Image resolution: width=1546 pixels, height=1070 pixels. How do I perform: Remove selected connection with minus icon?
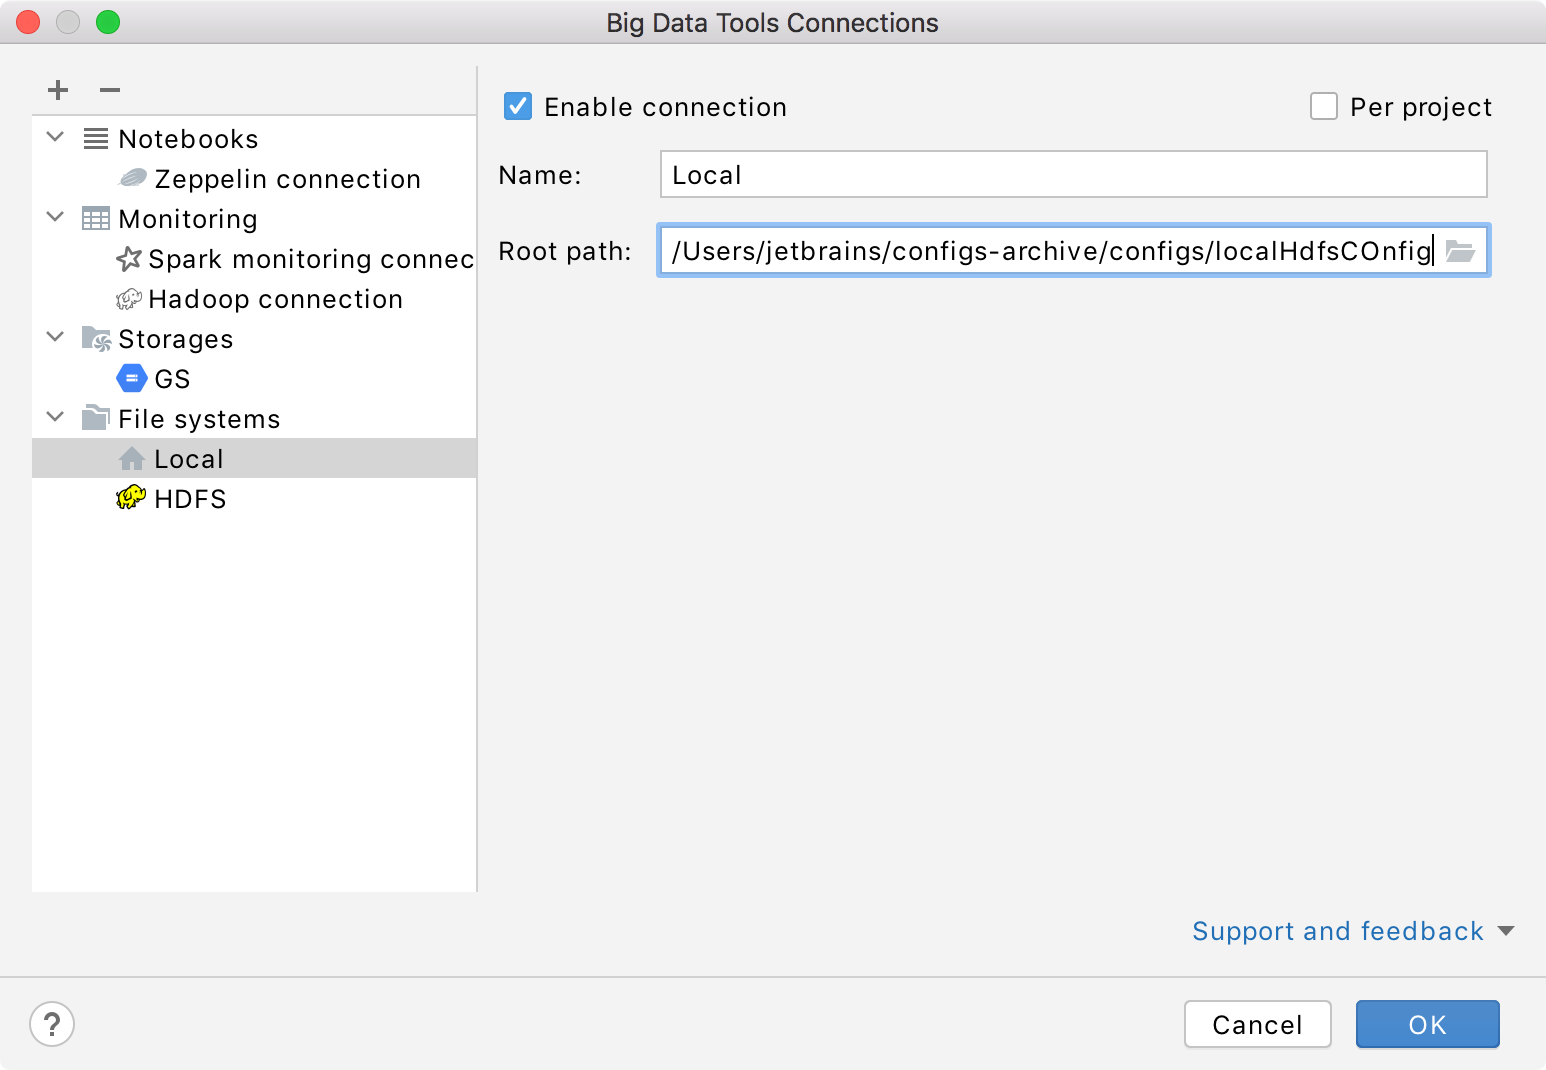[x=110, y=90]
